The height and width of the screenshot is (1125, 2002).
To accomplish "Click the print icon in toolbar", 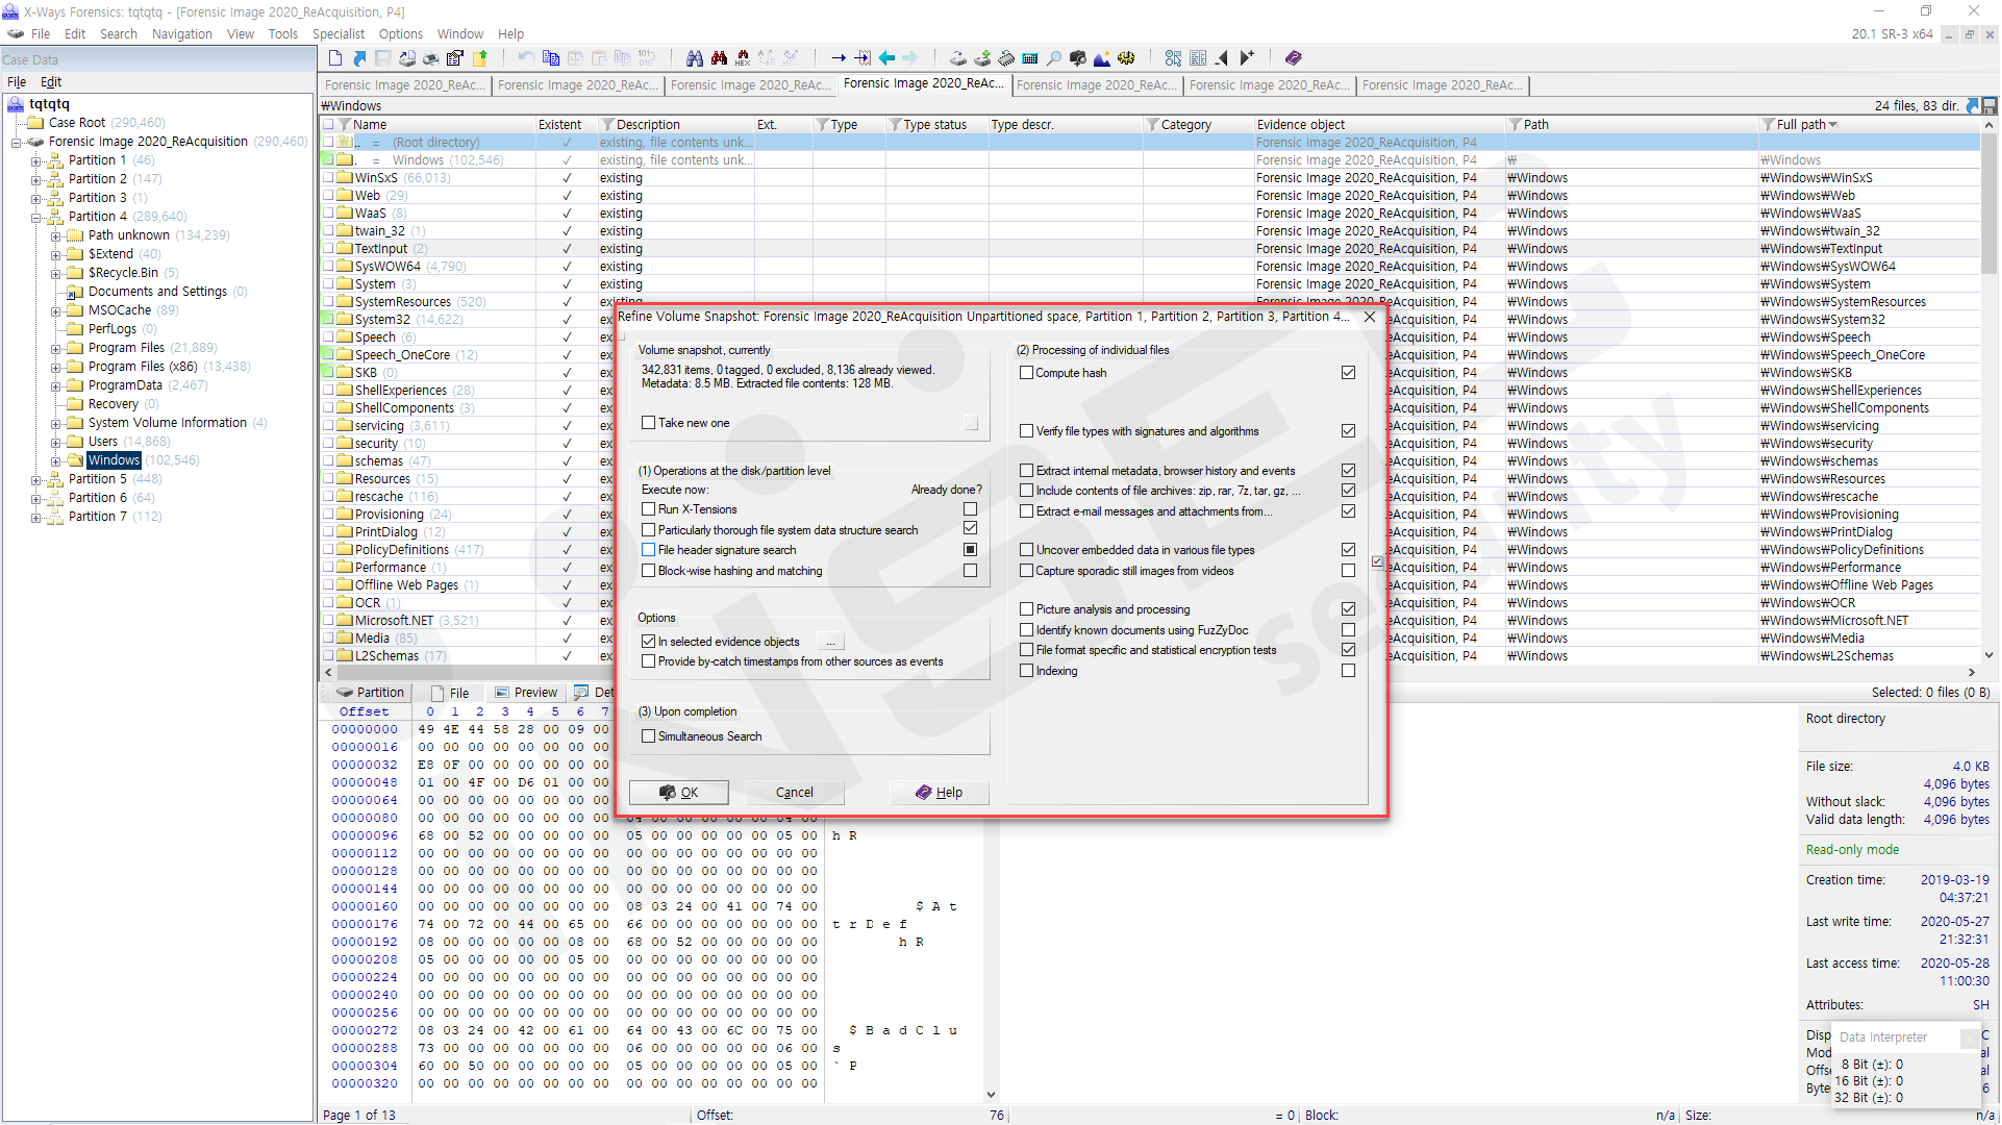I will tap(430, 58).
